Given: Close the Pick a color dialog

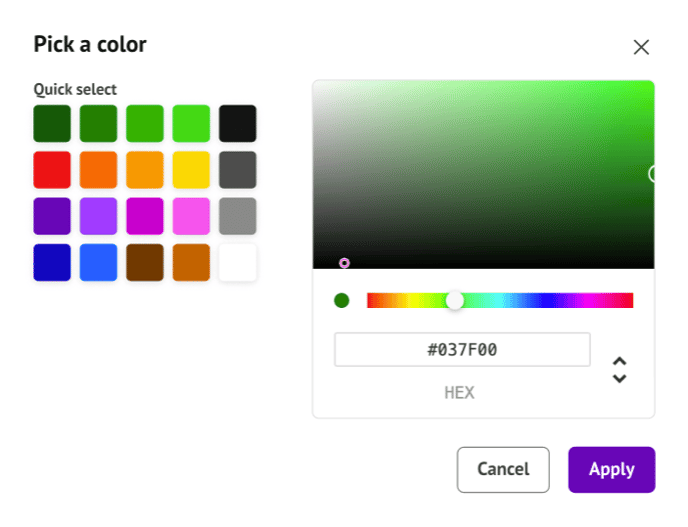Looking at the screenshot, I should tap(641, 47).
